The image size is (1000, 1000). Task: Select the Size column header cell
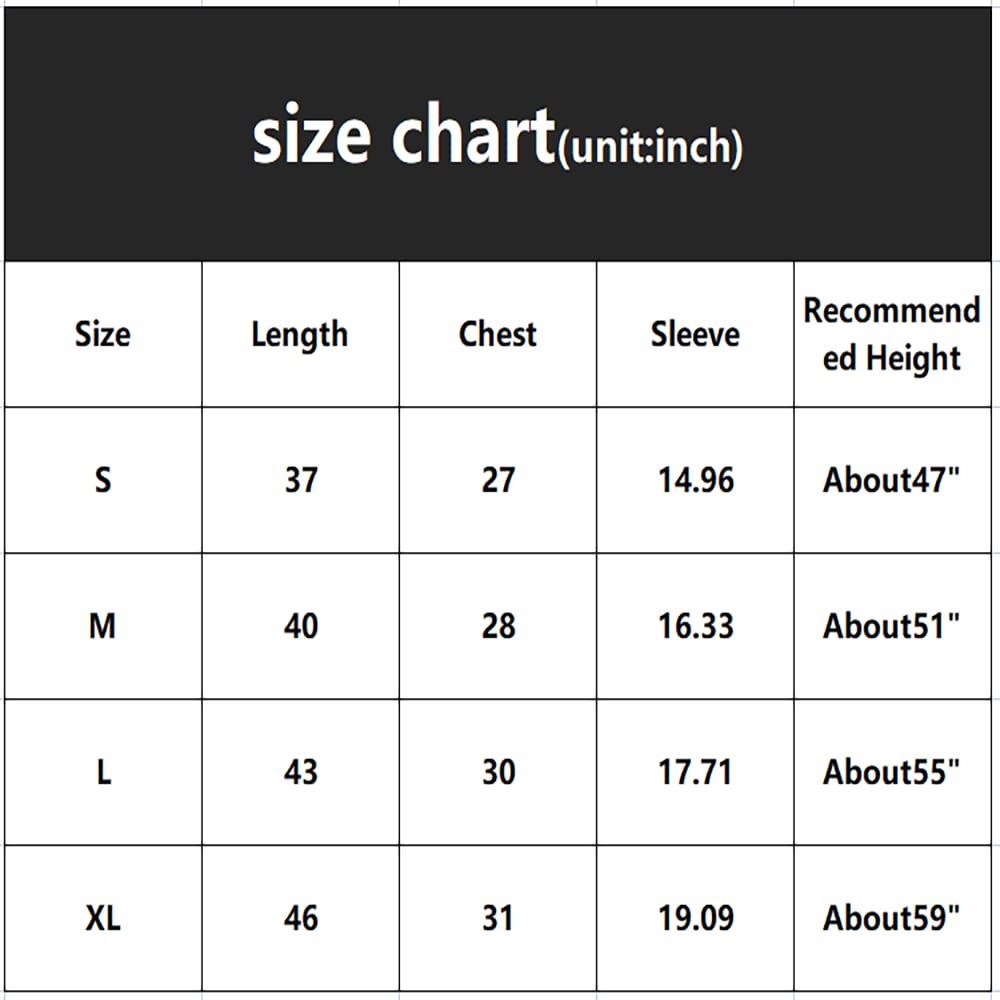point(103,334)
